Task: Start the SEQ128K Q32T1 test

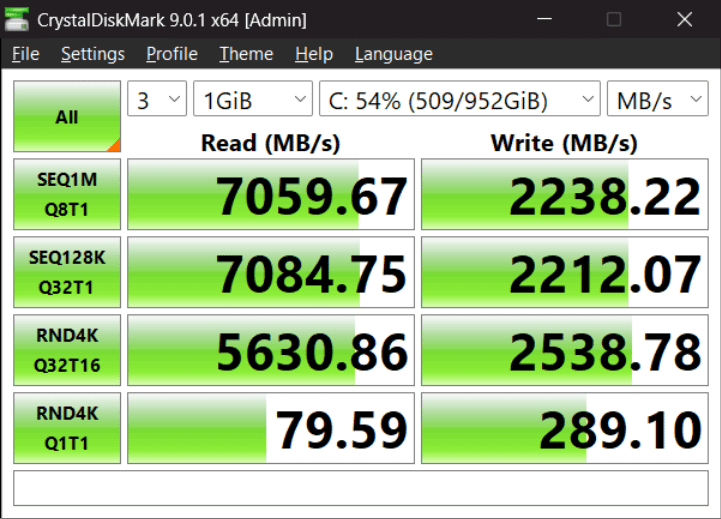Action: 67,272
